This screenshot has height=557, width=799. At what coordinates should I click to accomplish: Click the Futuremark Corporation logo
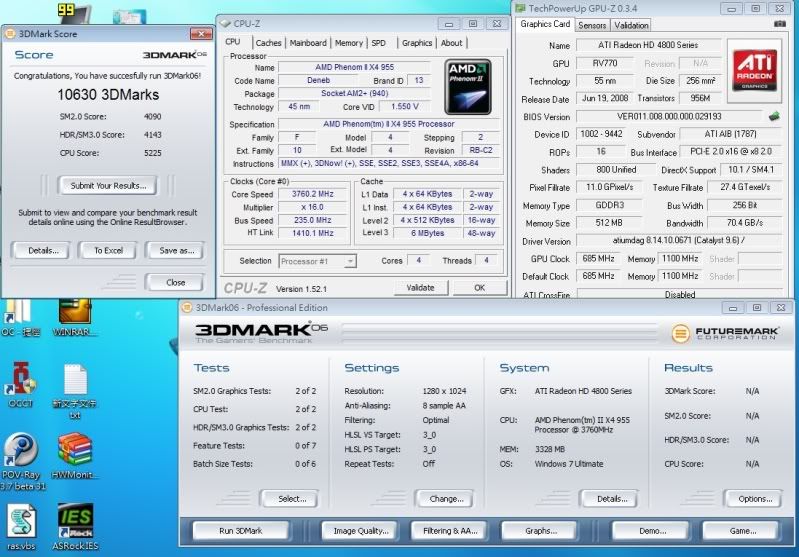[725, 333]
